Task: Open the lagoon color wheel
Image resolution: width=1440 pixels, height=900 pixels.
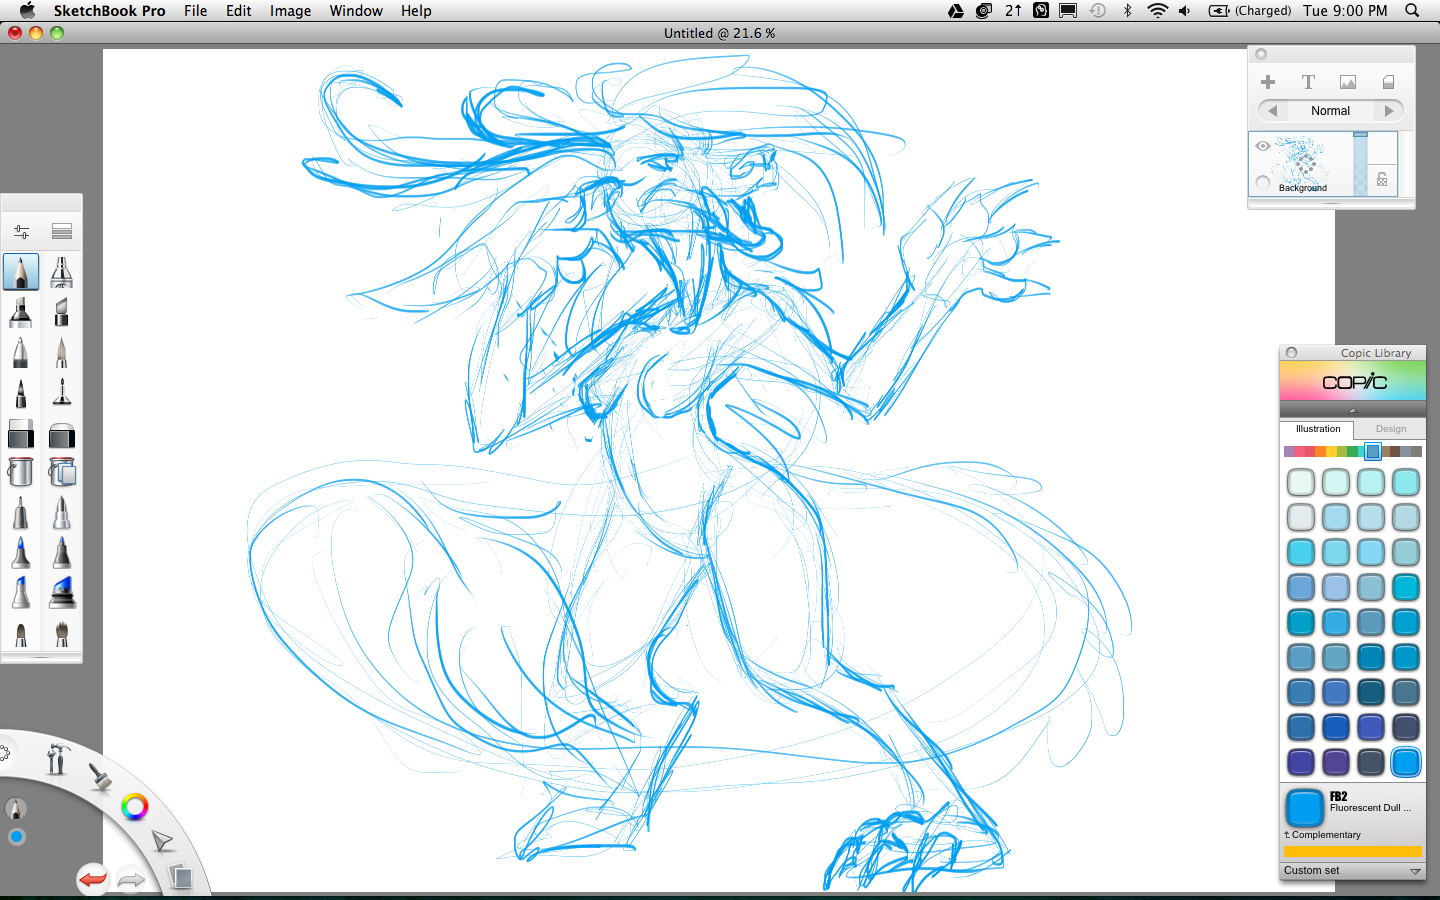Action: click(135, 807)
